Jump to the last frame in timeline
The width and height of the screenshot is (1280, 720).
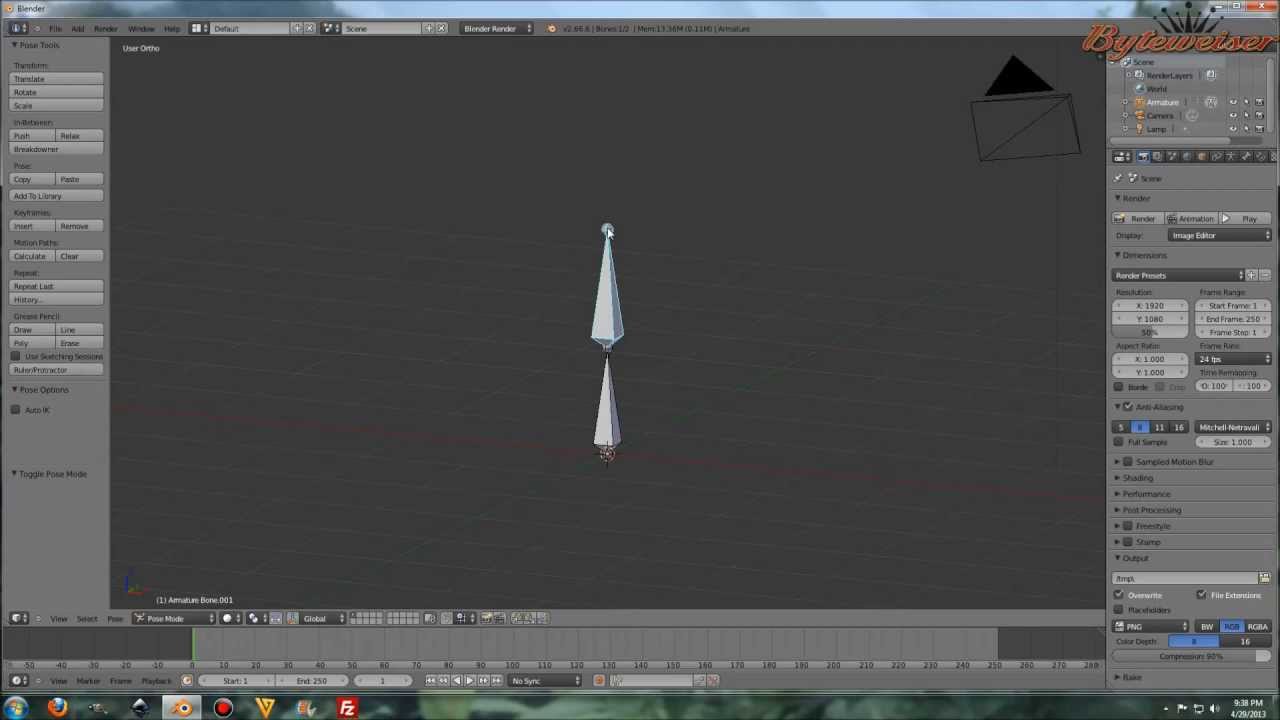pos(496,681)
